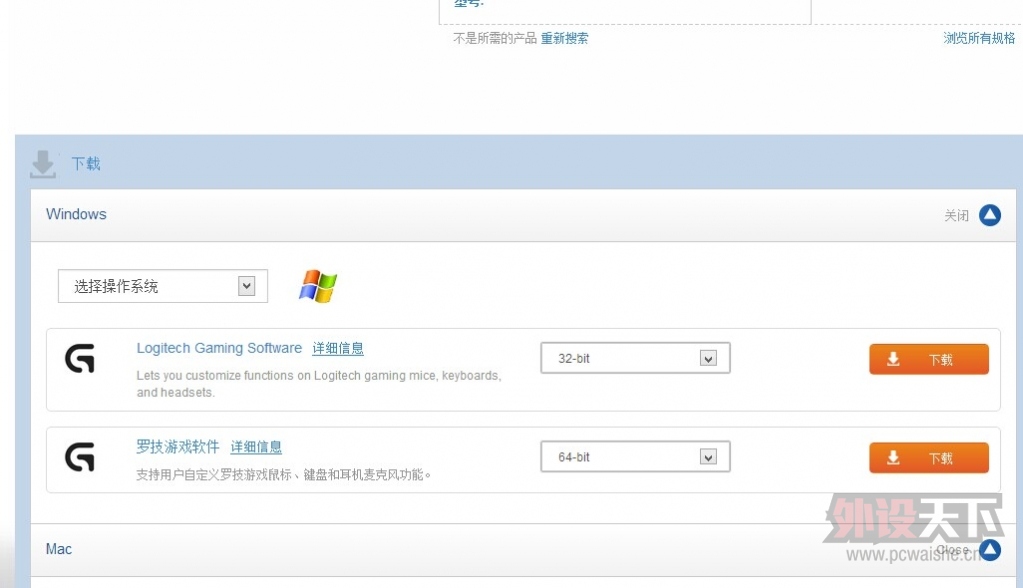
Task: Click the 关闭 label in Windows header
Action: 956,215
